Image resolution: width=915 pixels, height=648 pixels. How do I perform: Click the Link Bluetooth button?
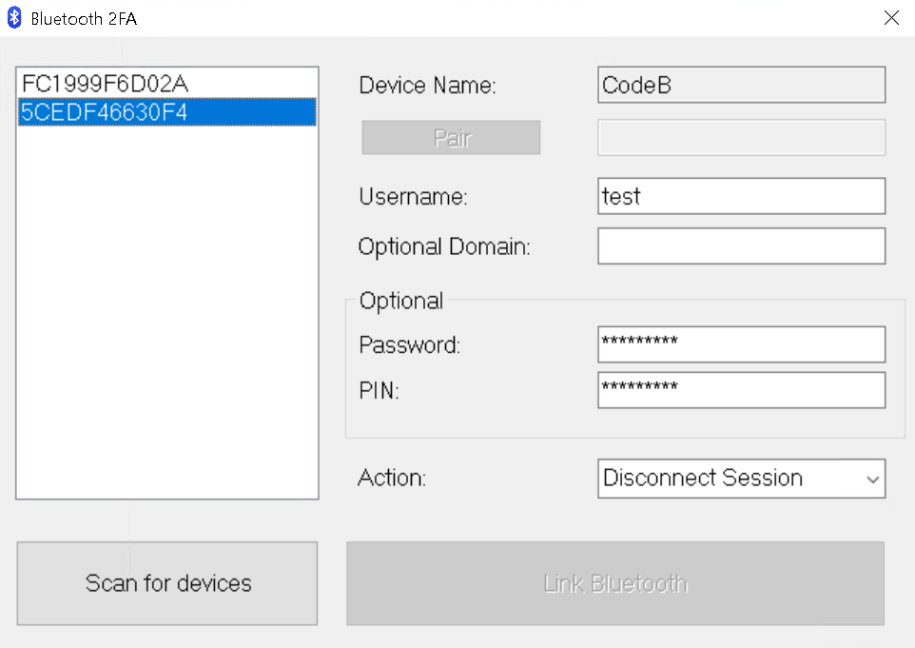tap(615, 583)
